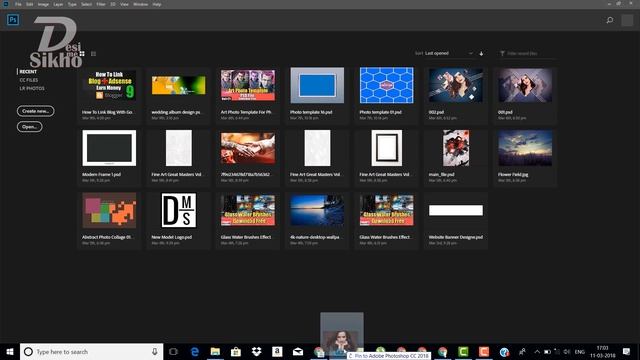Click the ENG language indicator
Viewport: 640px width, 360px height.
[x=580, y=351]
